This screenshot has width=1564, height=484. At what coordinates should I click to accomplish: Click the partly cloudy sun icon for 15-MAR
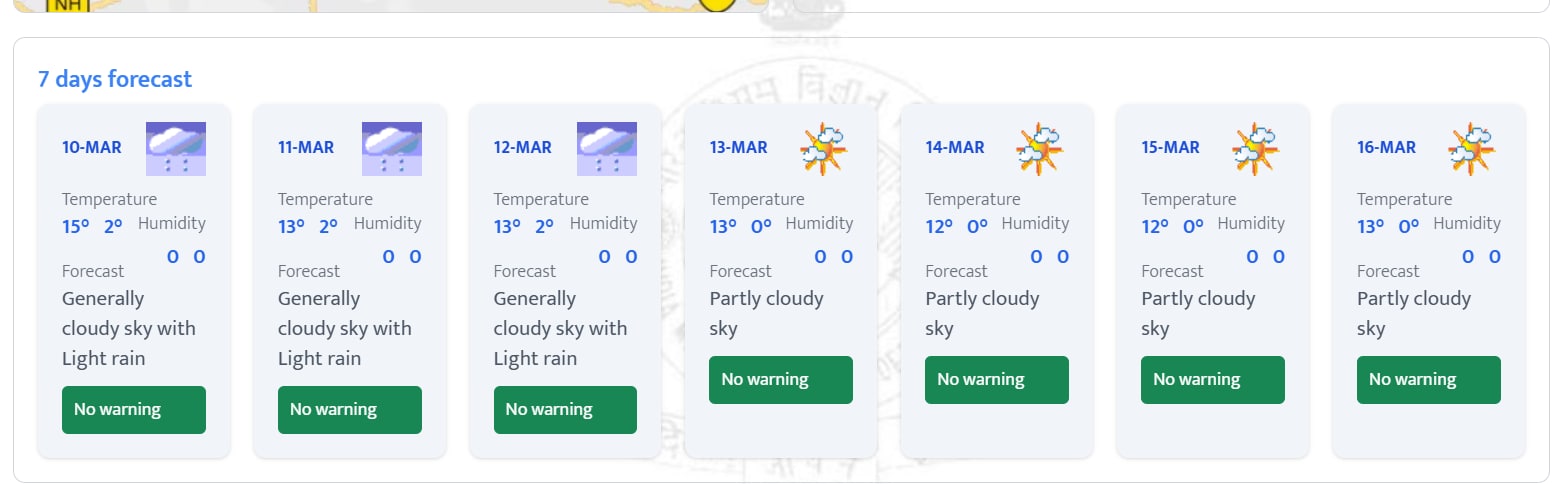pos(1255,149)
